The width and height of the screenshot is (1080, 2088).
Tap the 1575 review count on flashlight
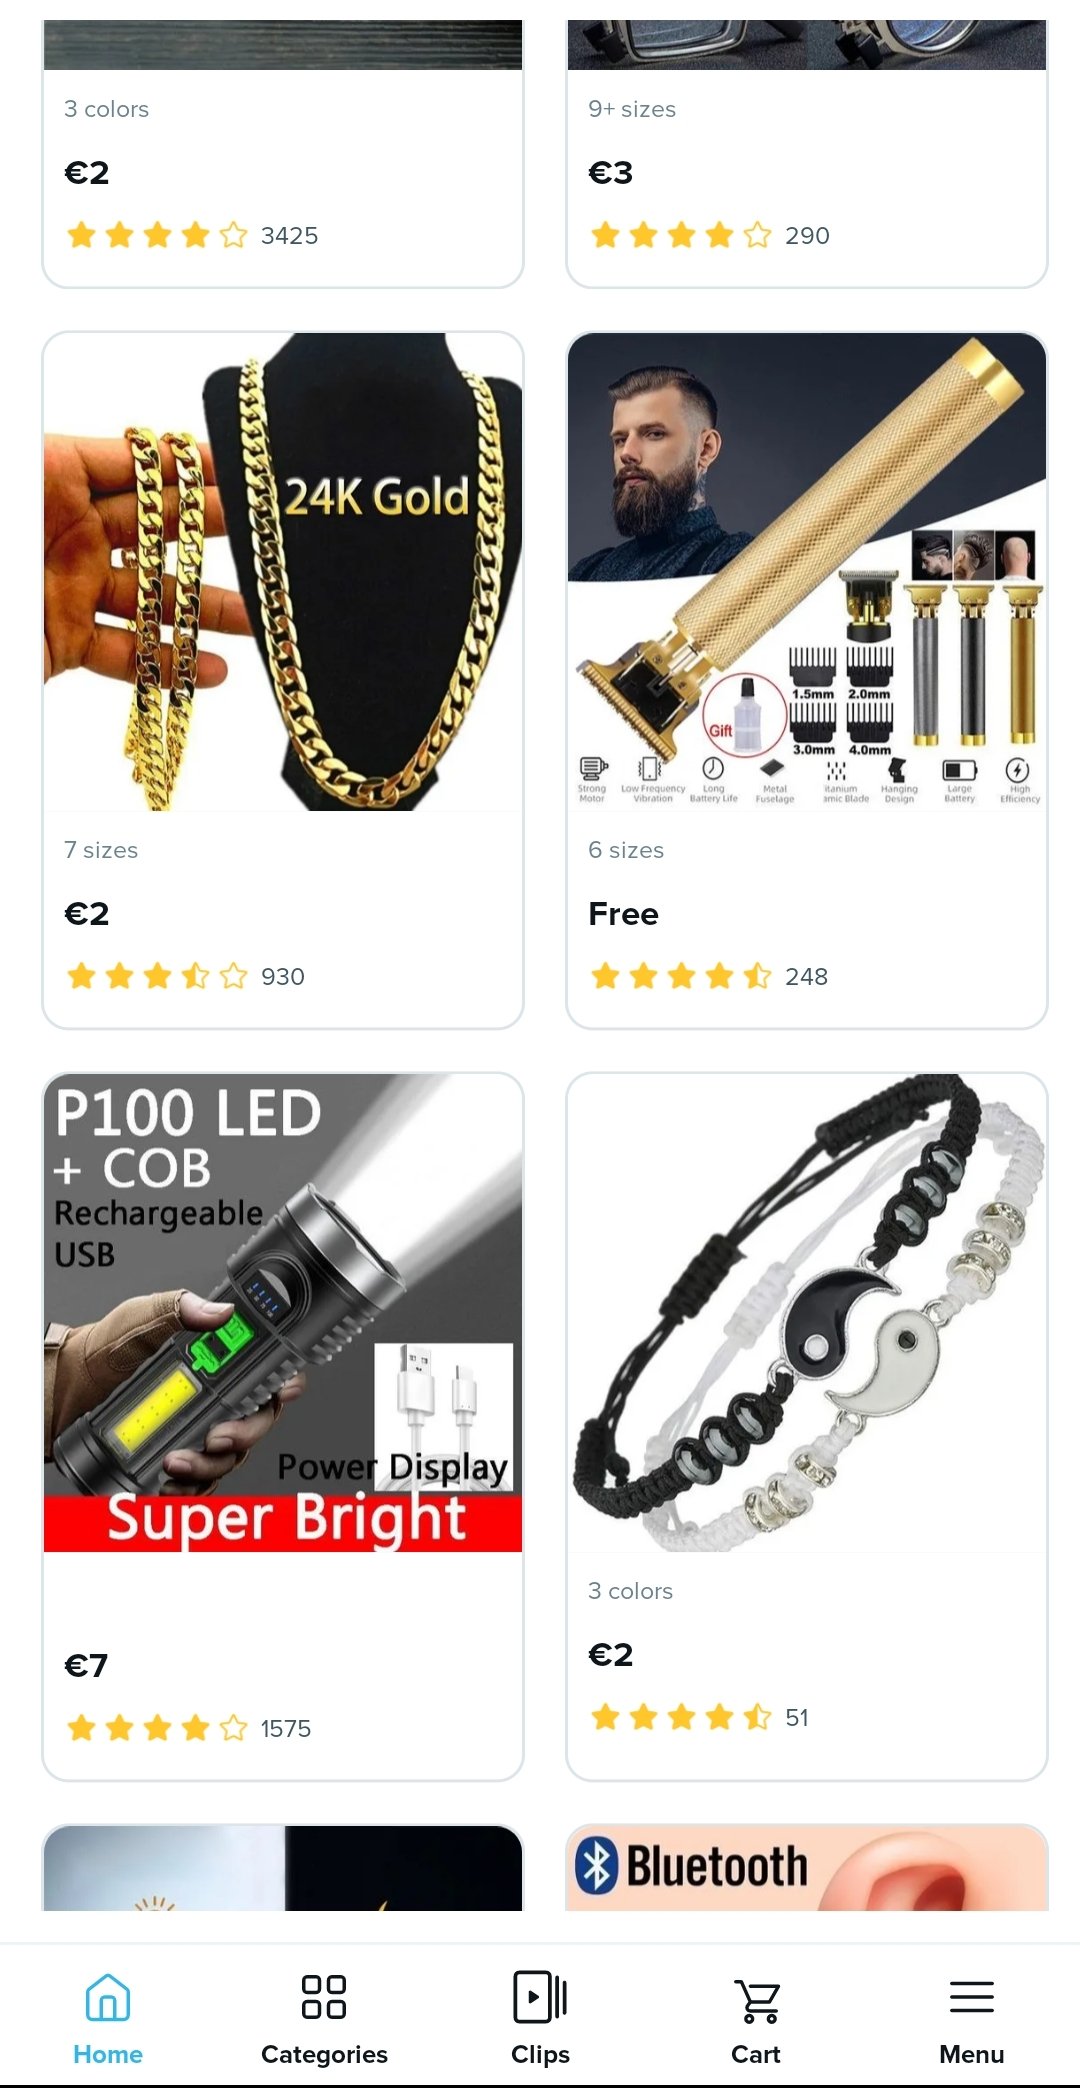(286, 1728)
